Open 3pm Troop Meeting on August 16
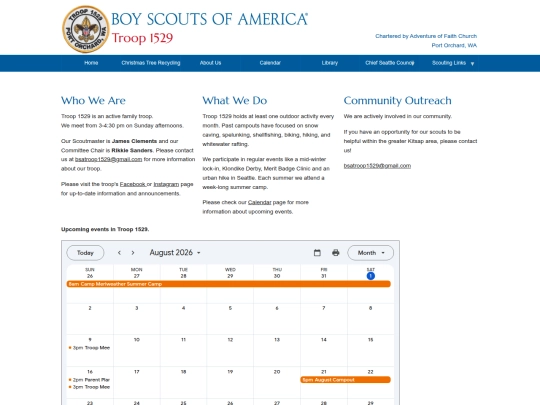540x405 pixels. 90,387
